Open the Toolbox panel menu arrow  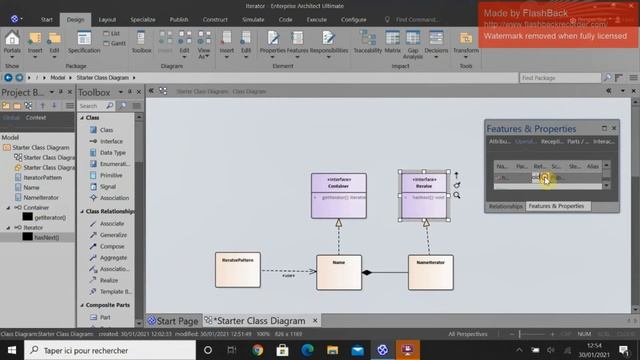[120, 92]
